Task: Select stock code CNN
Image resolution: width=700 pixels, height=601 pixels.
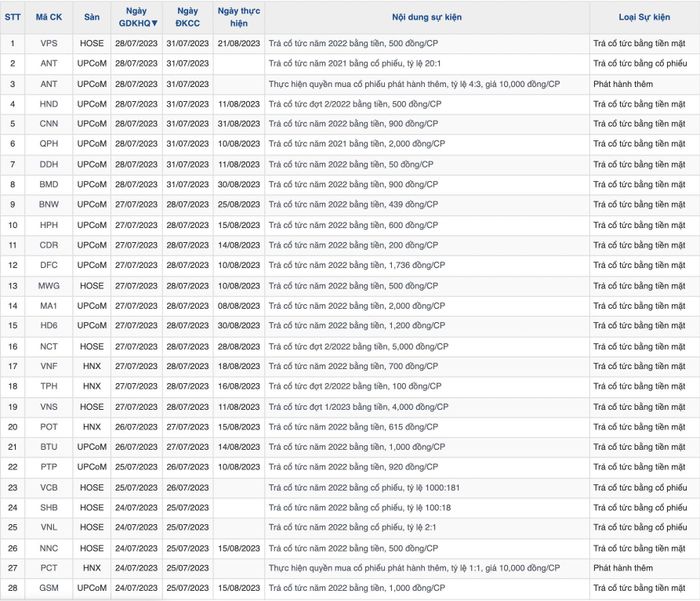Action: point(49,124)
